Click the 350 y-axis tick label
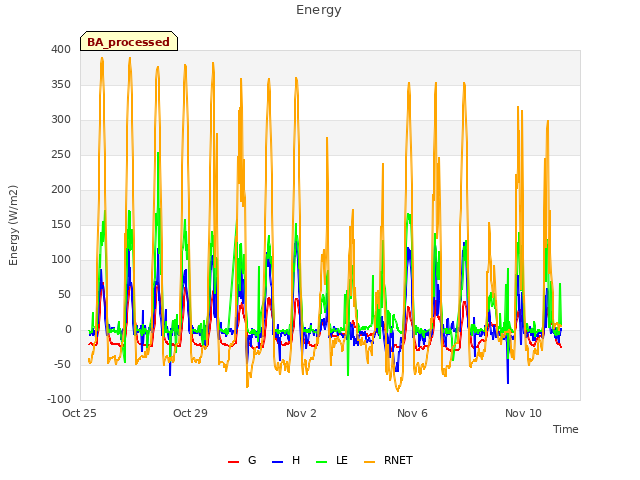 (x=61, y=84)
